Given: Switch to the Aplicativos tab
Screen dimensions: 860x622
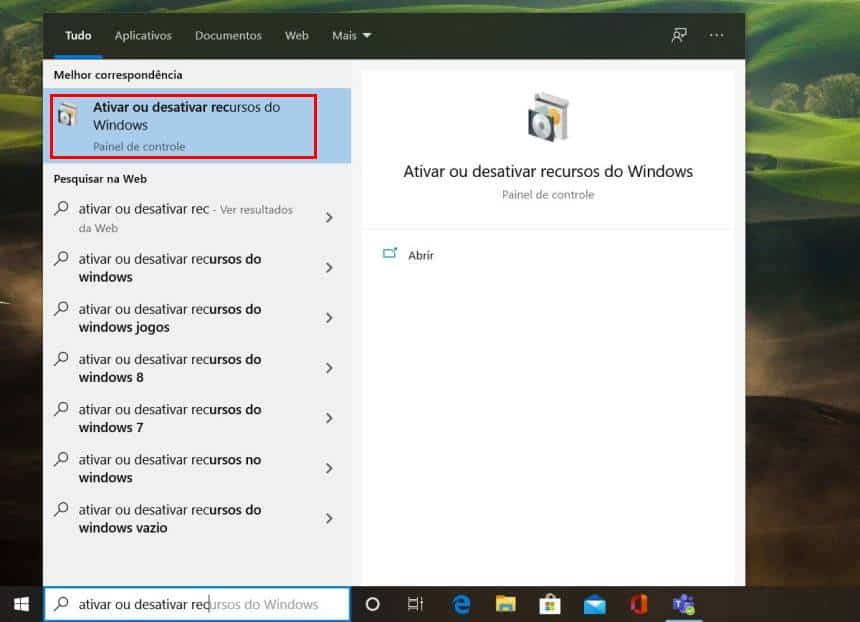Looking at the screenshot, I should (x=143, y=36).
